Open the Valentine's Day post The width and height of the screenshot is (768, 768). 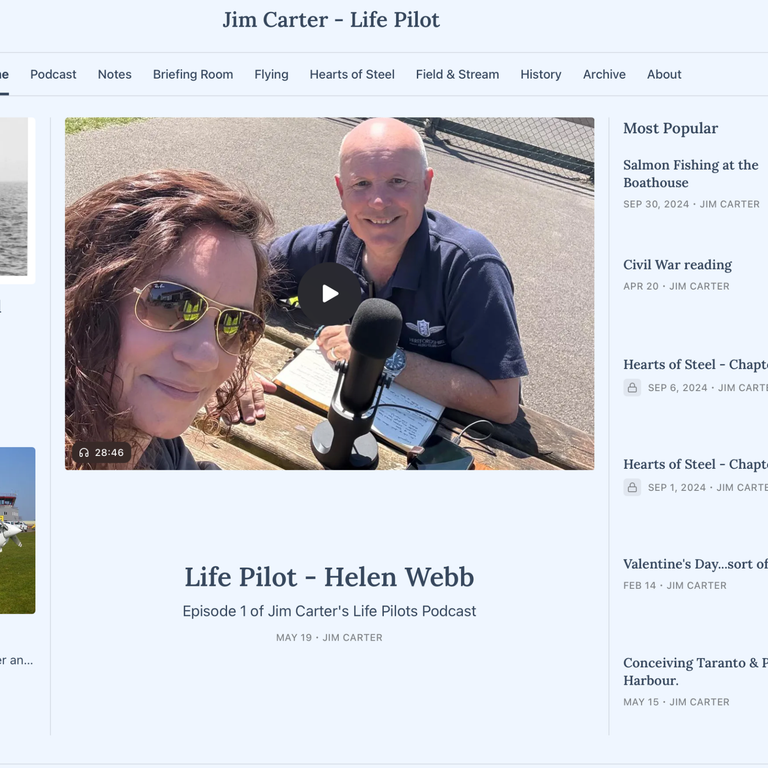point(696,564)
